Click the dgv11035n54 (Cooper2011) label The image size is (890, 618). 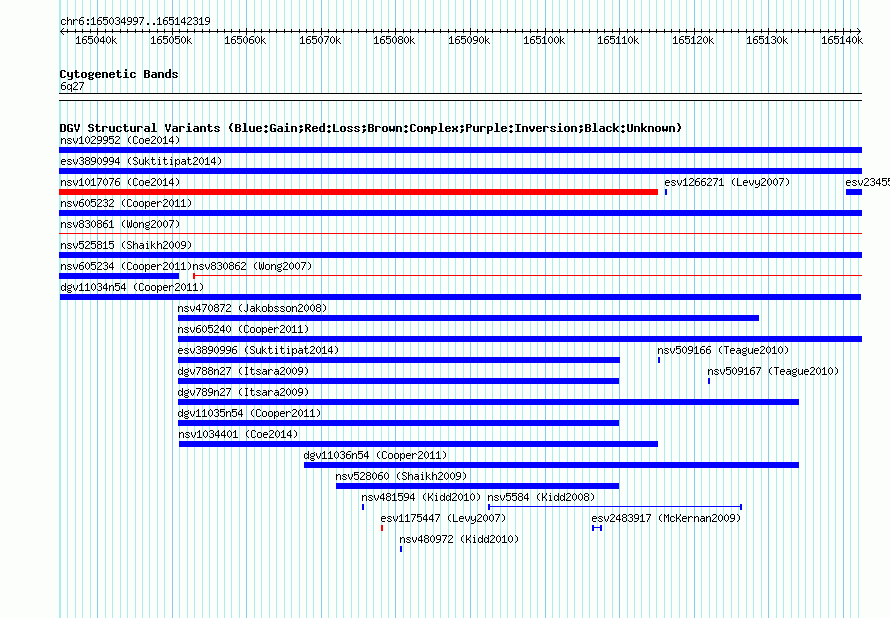point(249,413)
